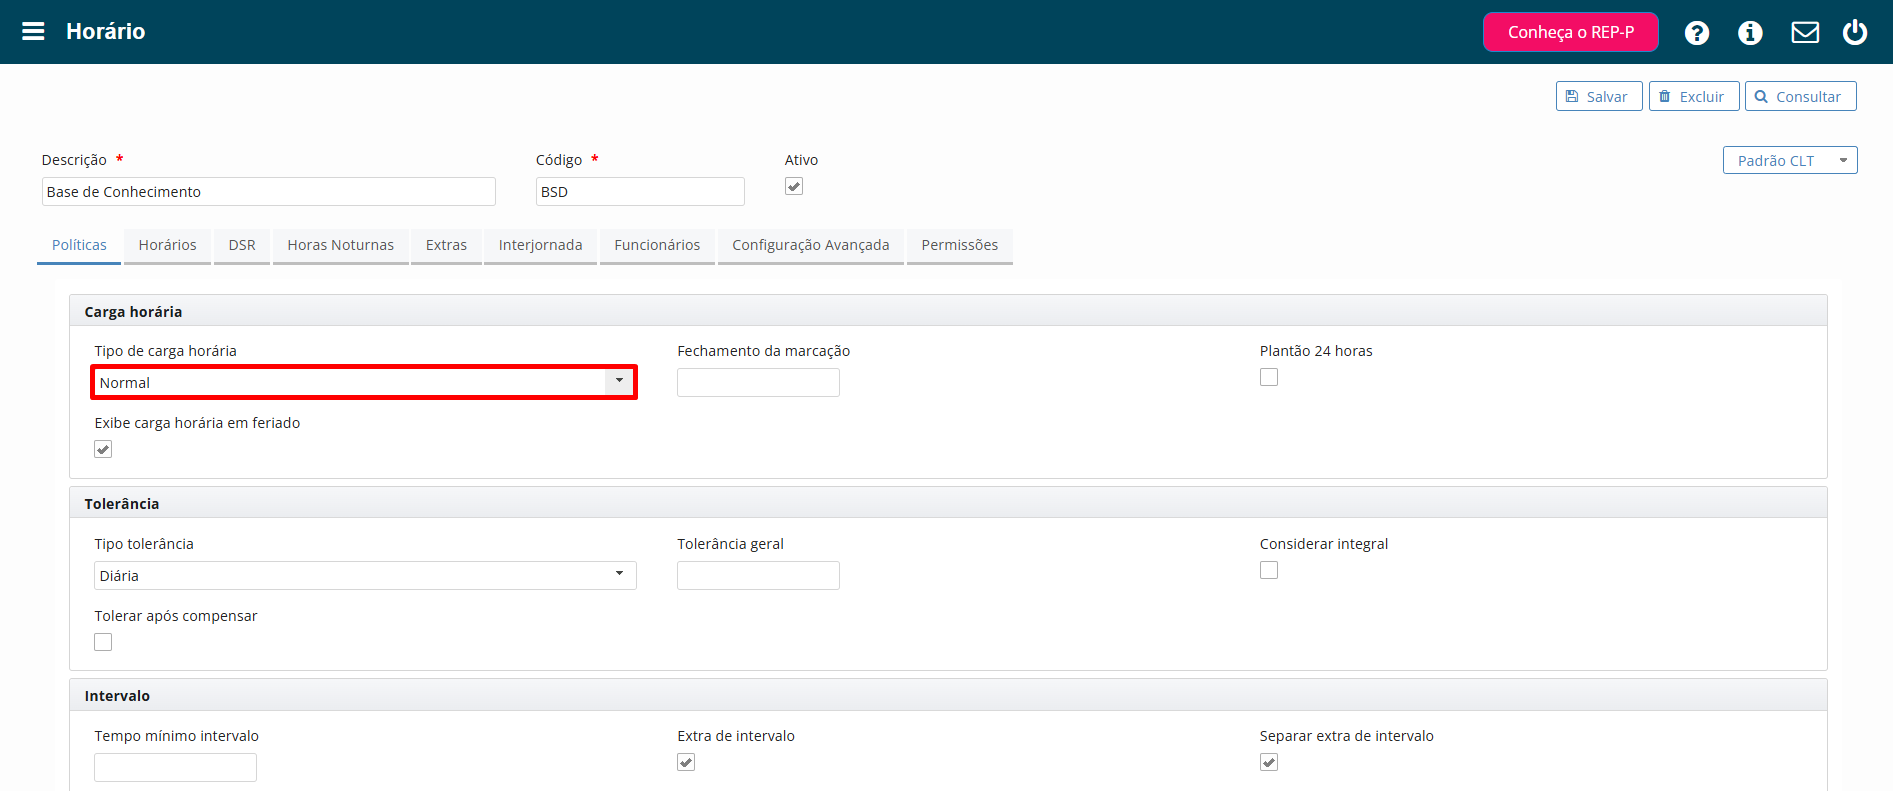Open the Extras tab
The image size is (1893, 791).
pyautogui.click(x=446, y=245)
